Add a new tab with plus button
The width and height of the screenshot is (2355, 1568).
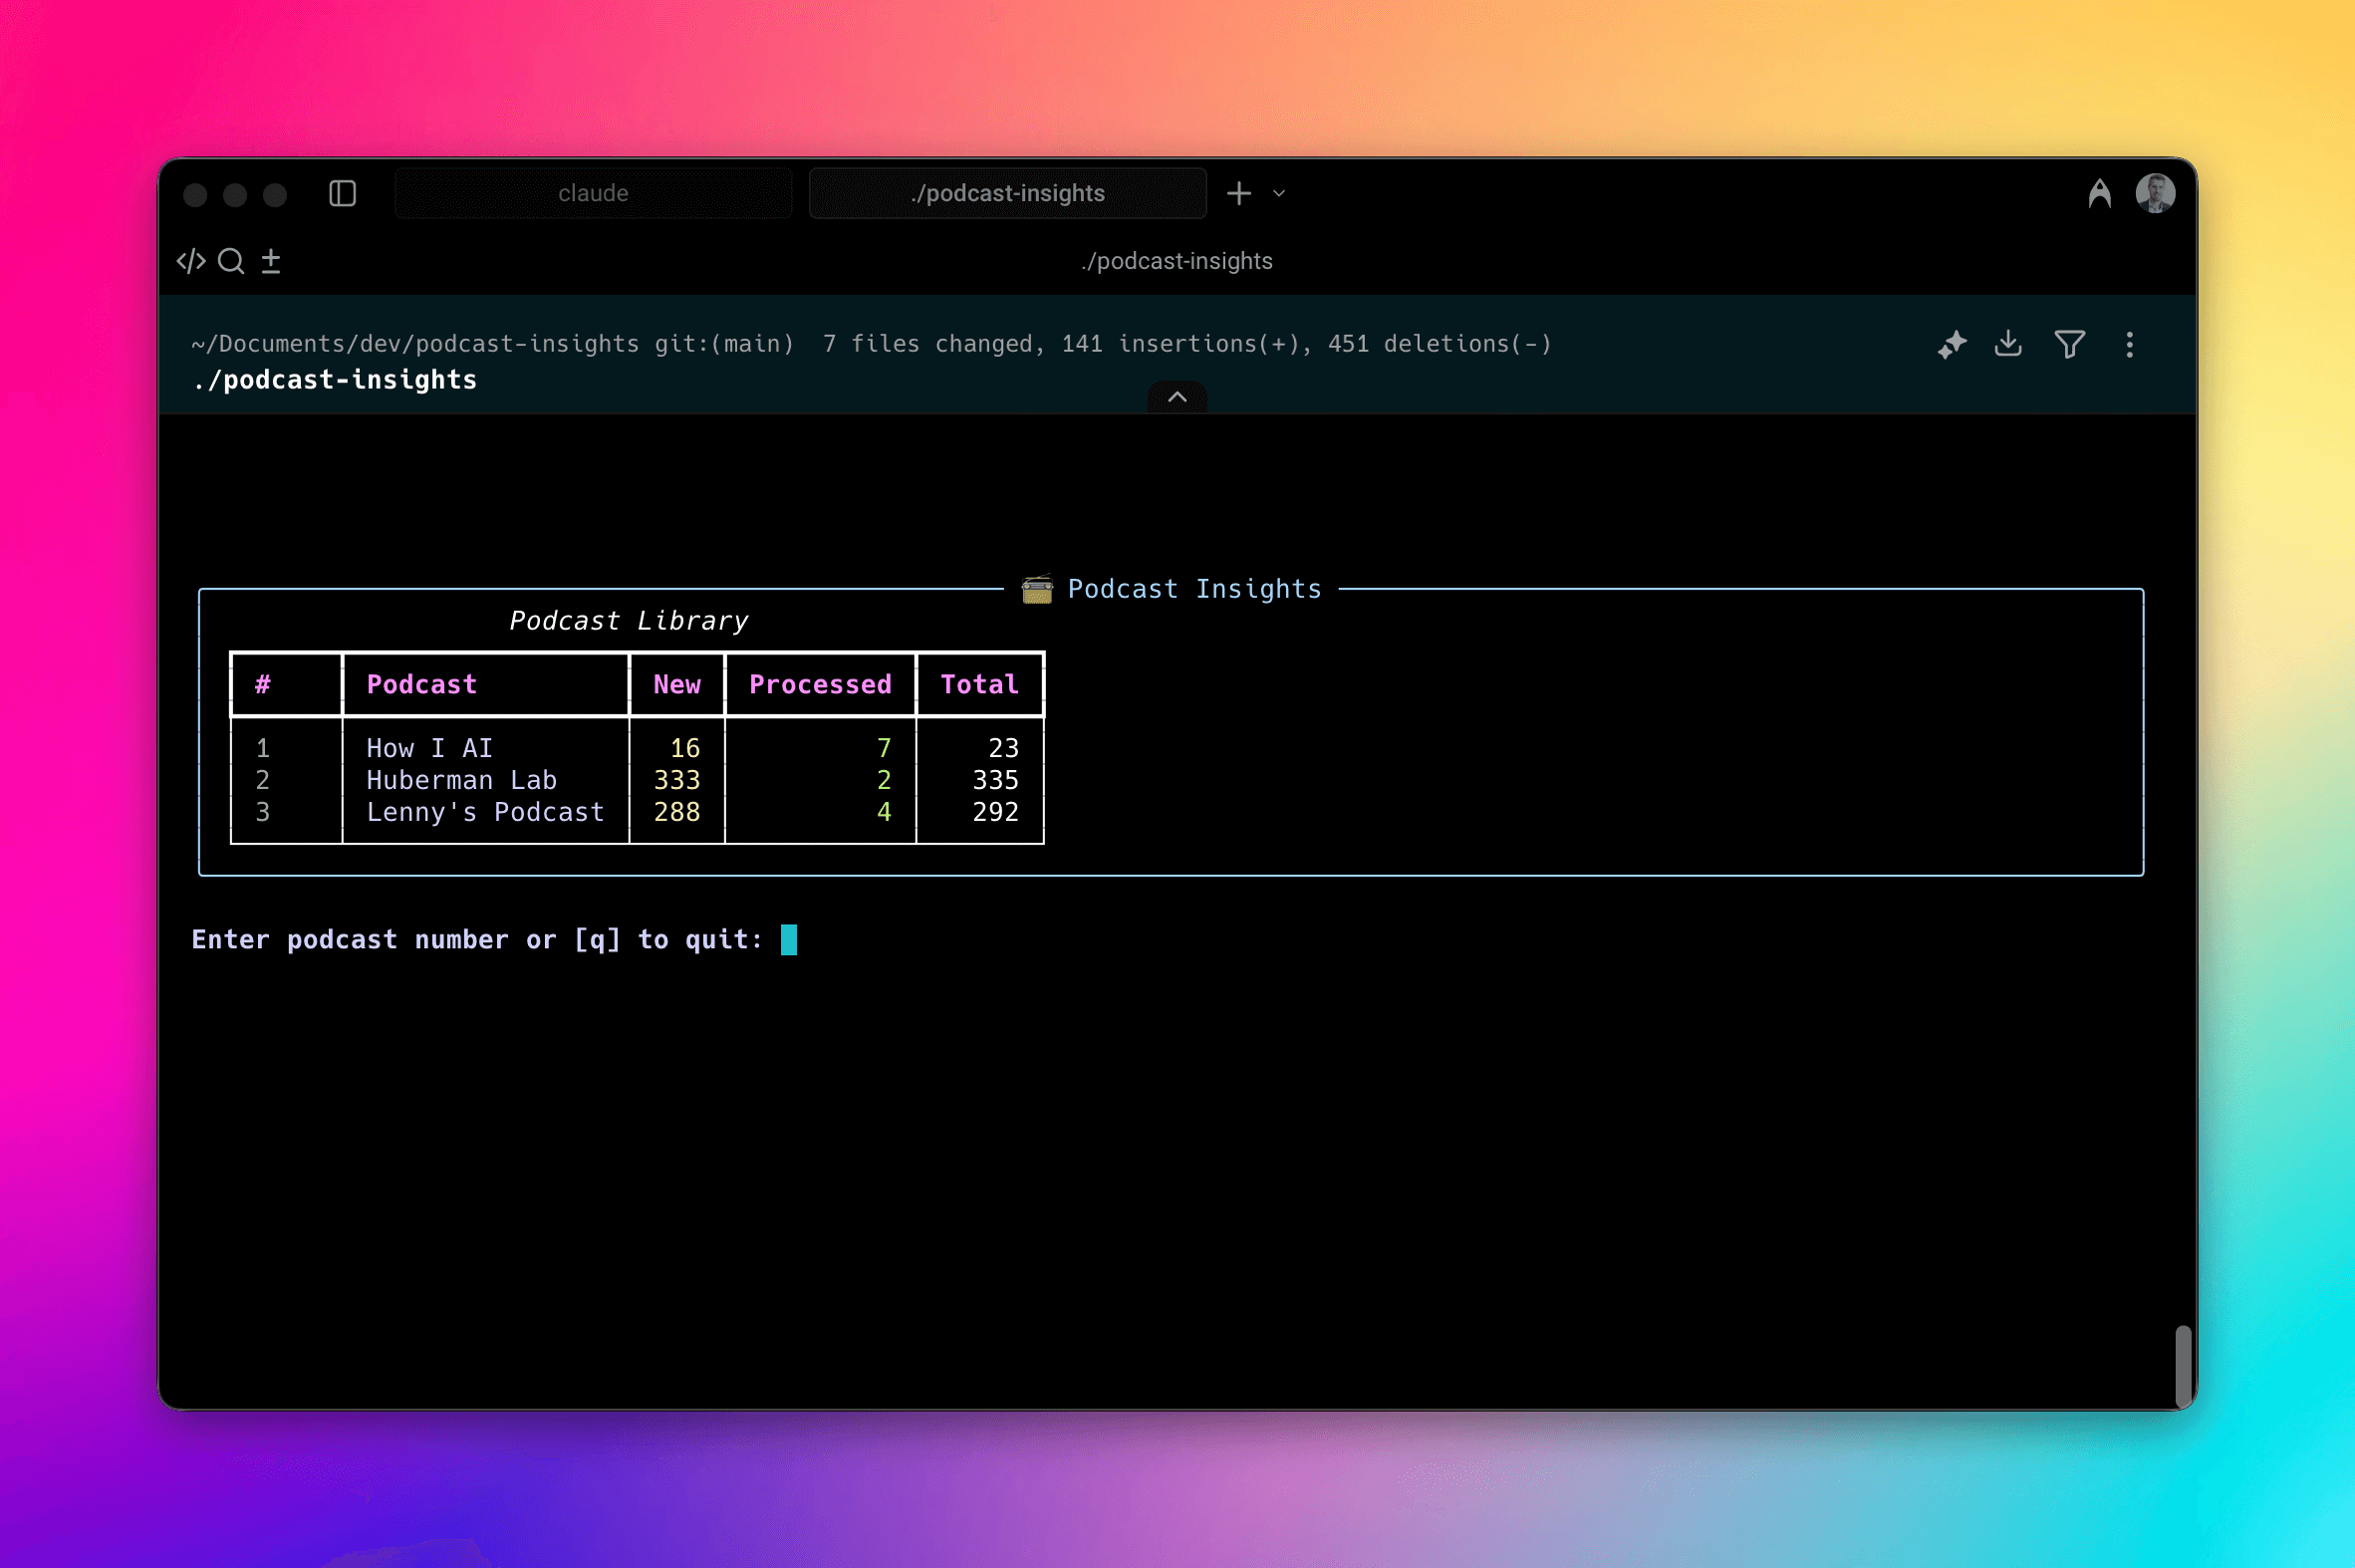[x=1238, y=193]
